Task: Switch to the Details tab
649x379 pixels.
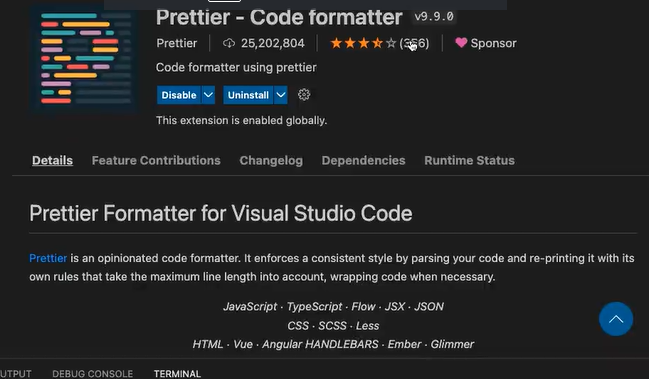Action: coord(53,161)
